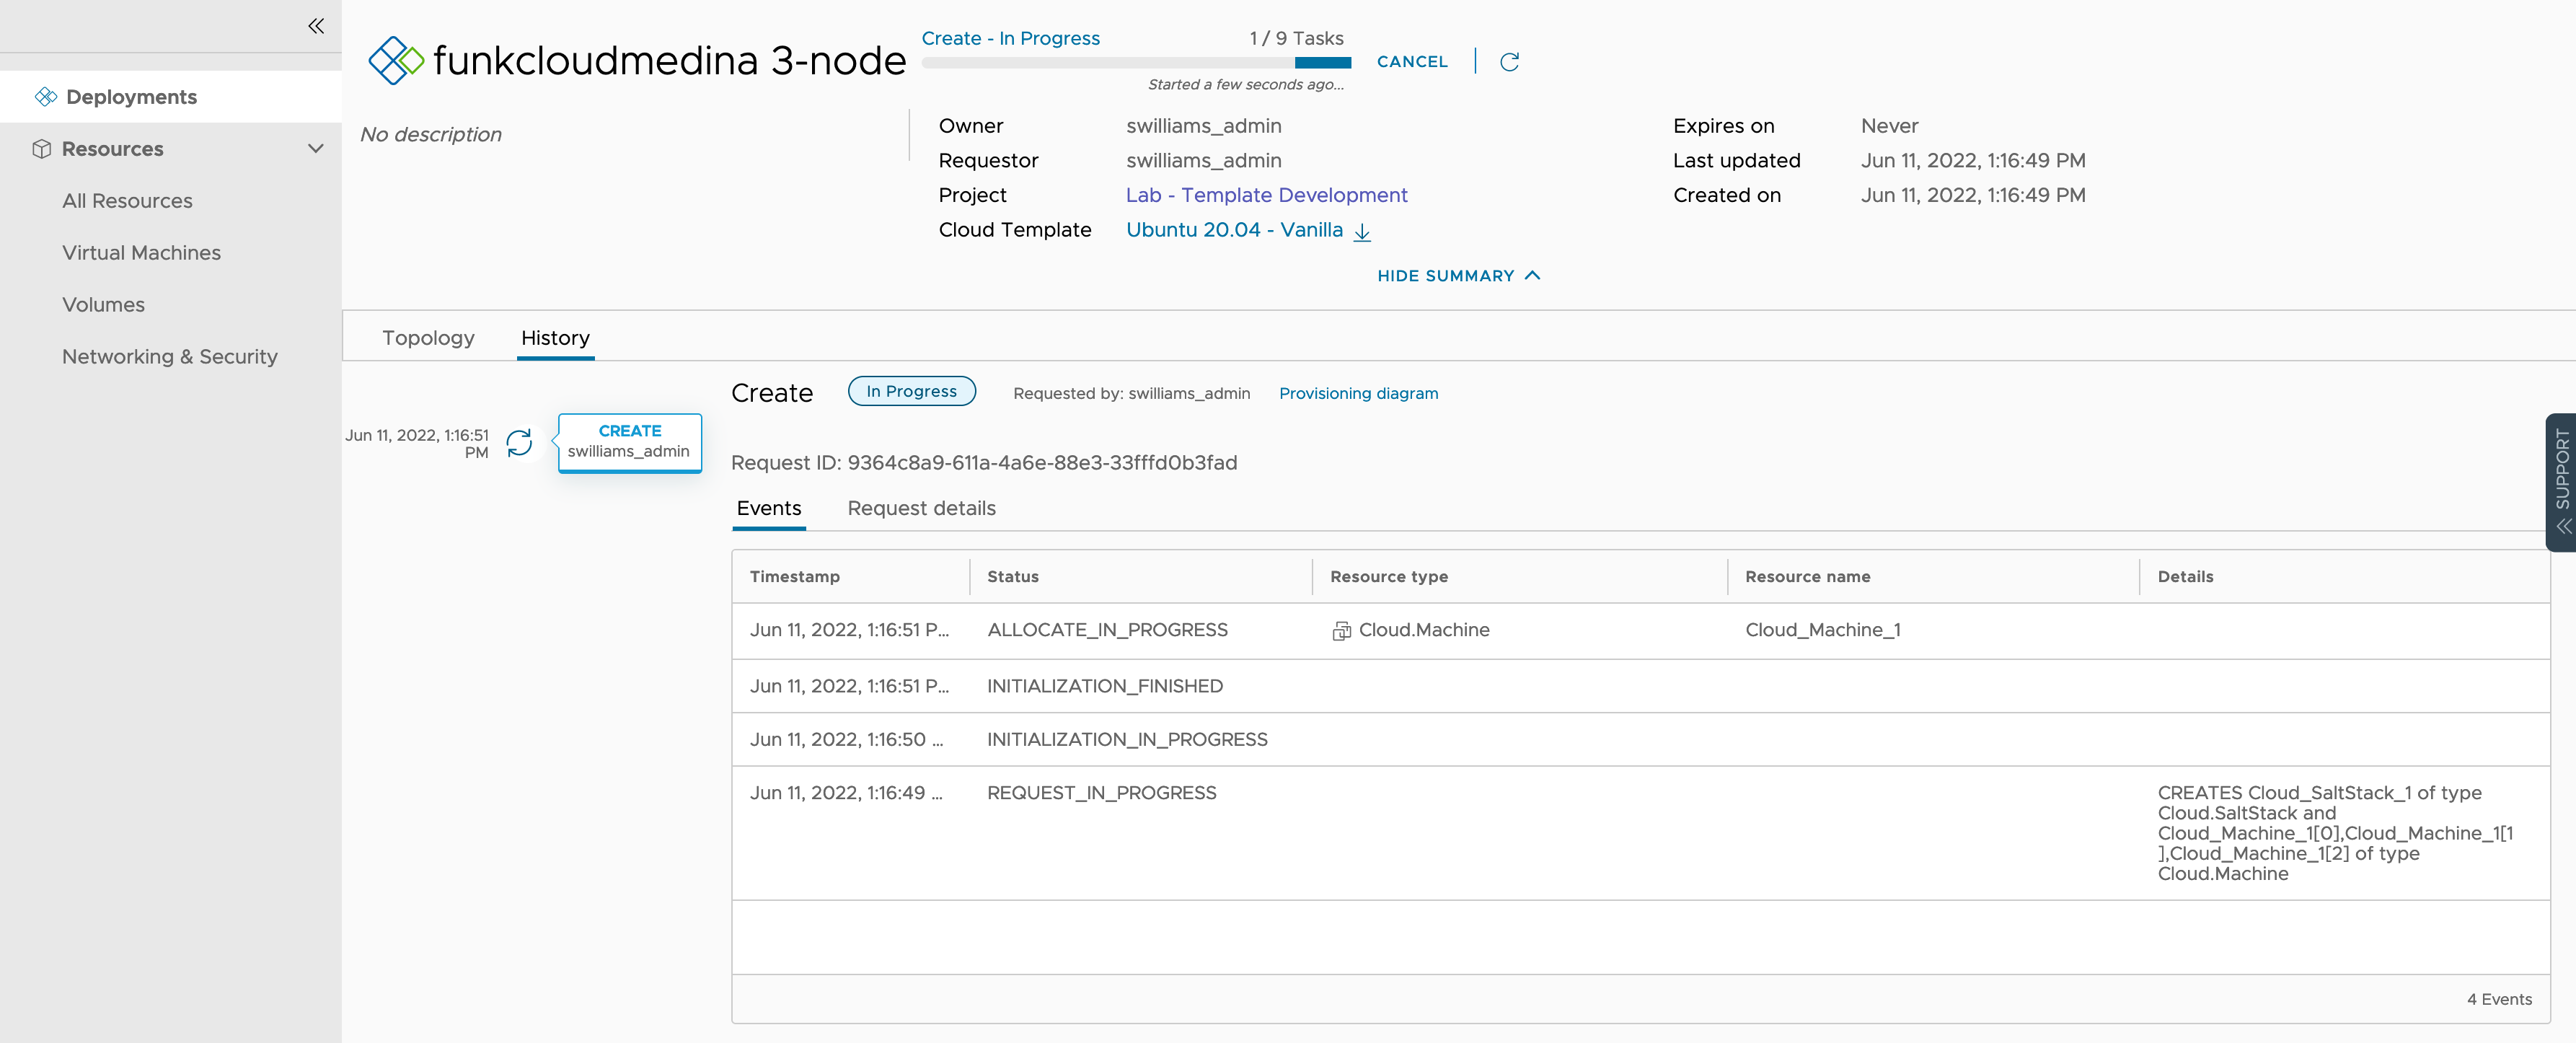
Task: Click the Cloud_Machine_1 resource name
Action: point(1822,630)
